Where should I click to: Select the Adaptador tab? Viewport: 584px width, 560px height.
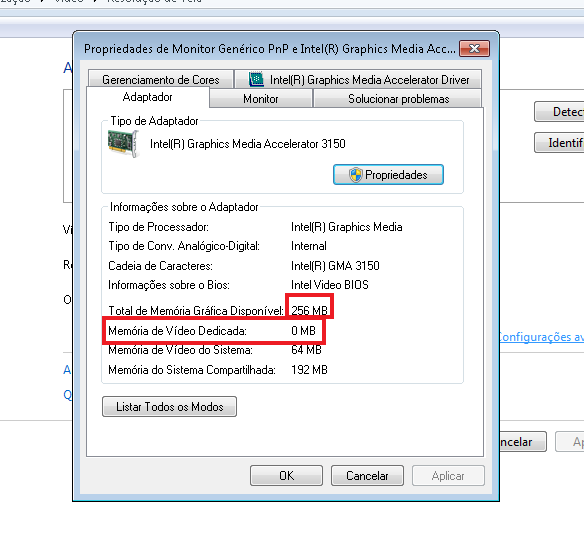click(148, 97)
